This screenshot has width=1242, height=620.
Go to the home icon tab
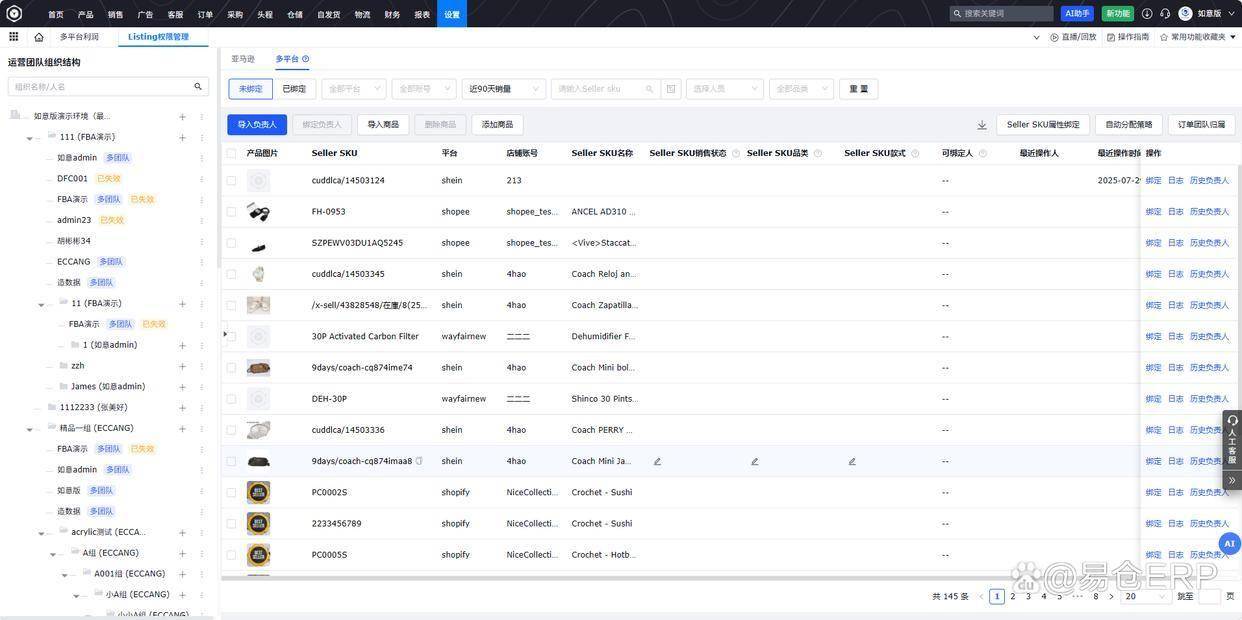[39, 37]
